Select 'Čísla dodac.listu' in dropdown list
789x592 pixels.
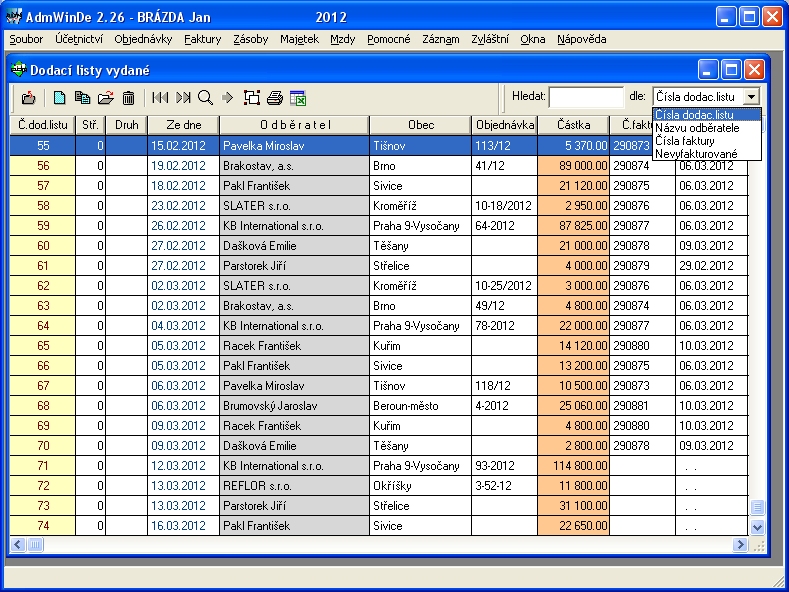[706, 115]
